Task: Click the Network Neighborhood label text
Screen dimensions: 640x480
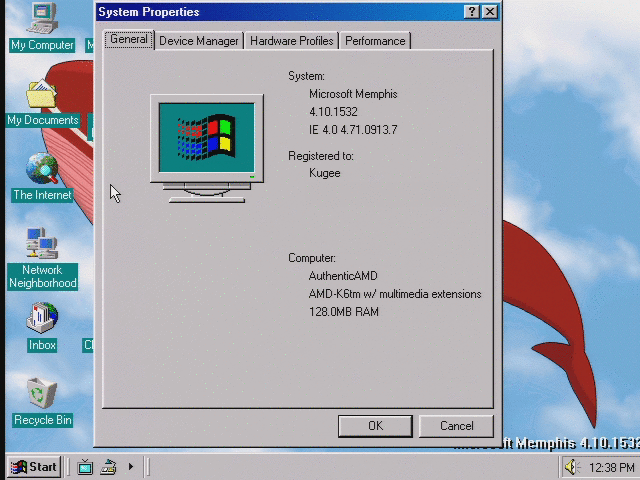Action: click(43, 276)
